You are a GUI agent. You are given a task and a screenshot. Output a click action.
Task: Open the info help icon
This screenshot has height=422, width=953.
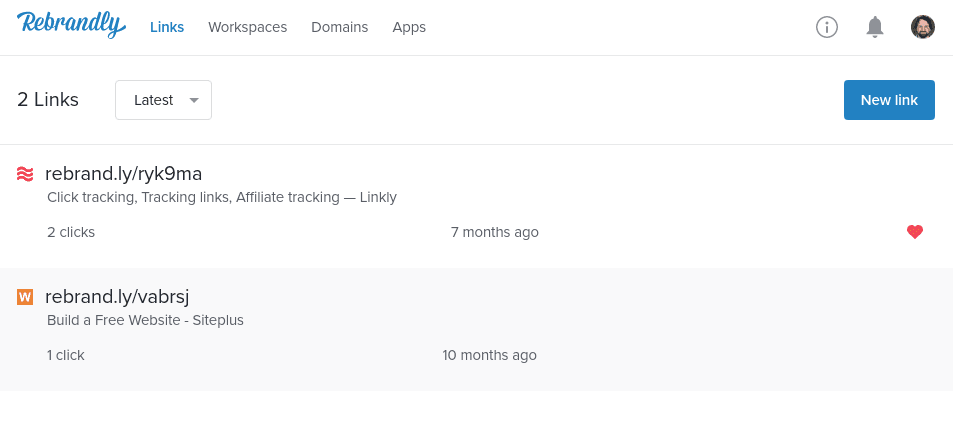[x=827, y=27]
